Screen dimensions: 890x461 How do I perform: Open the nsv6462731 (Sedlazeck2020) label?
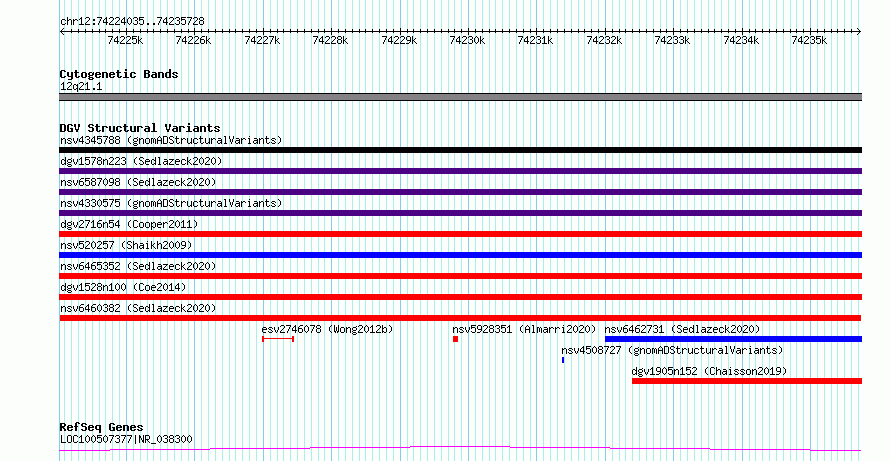pyautogui.click(x=682, y=329)
